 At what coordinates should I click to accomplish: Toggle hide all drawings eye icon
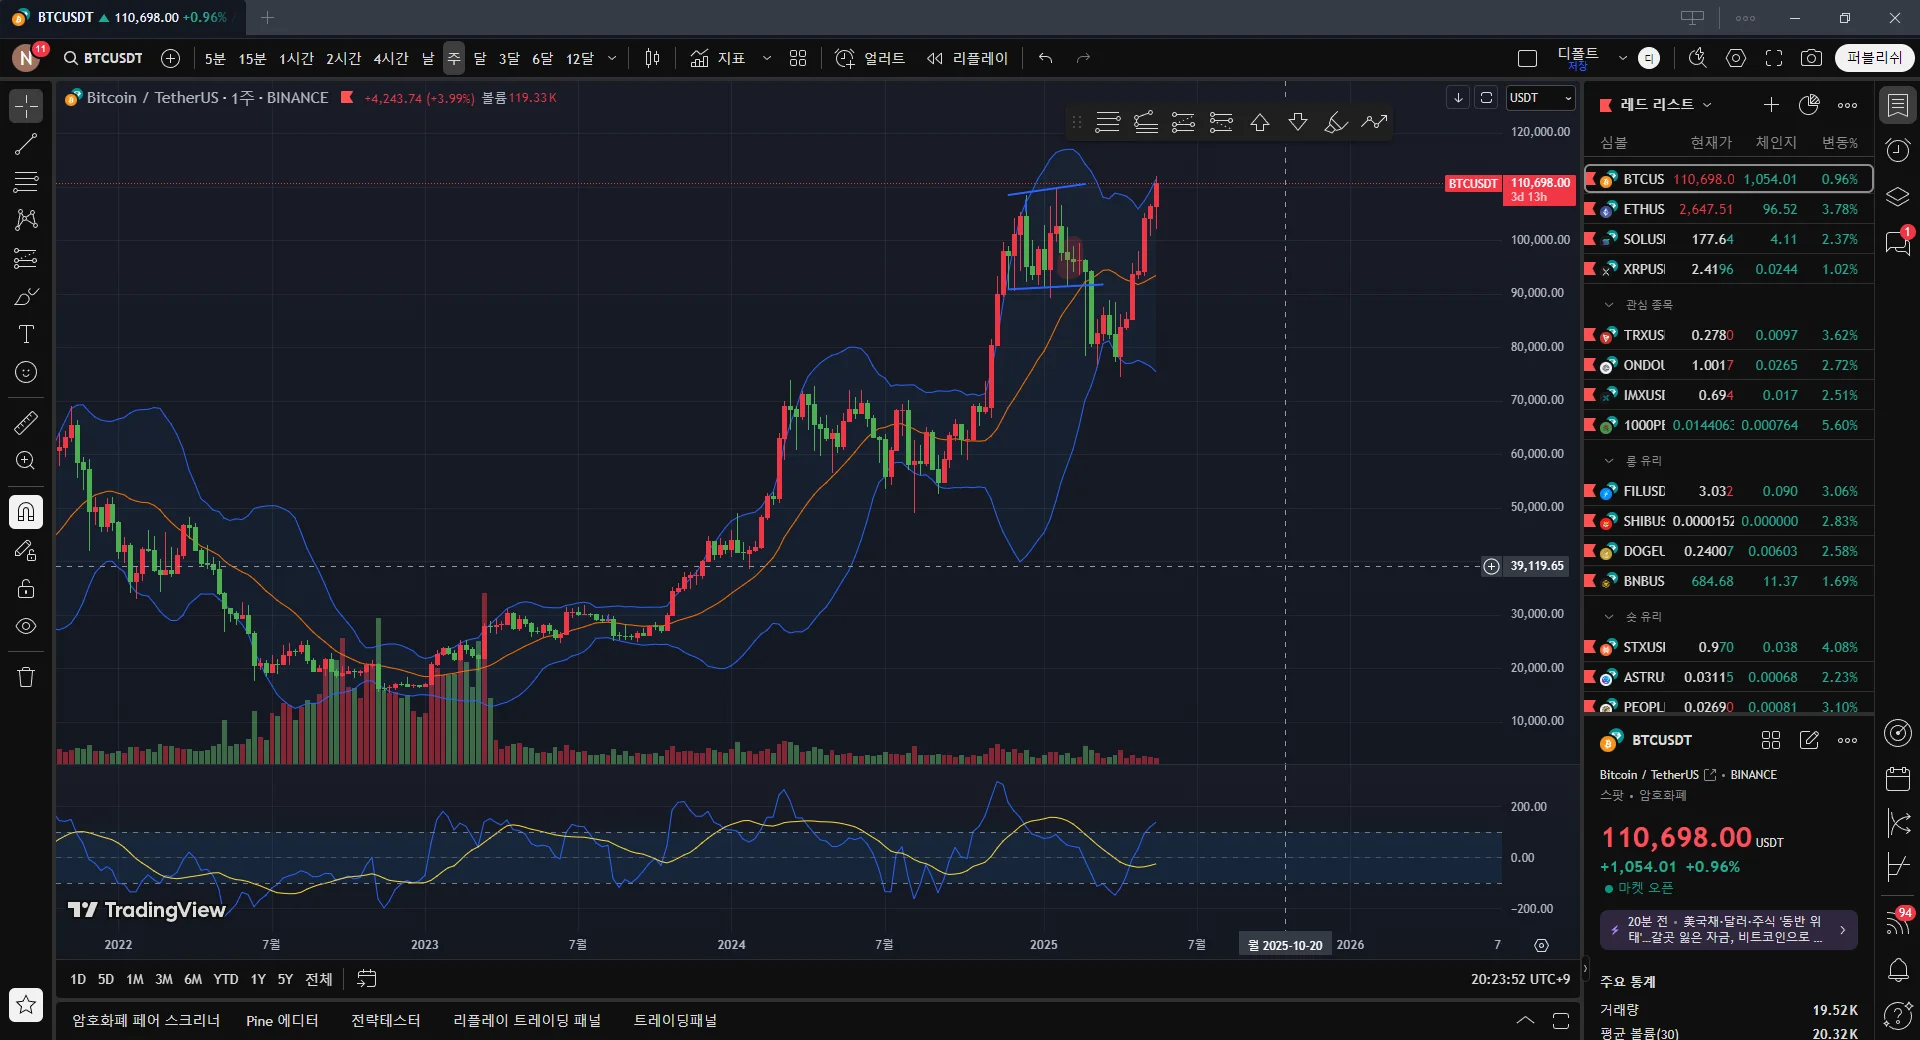(26, 626)
